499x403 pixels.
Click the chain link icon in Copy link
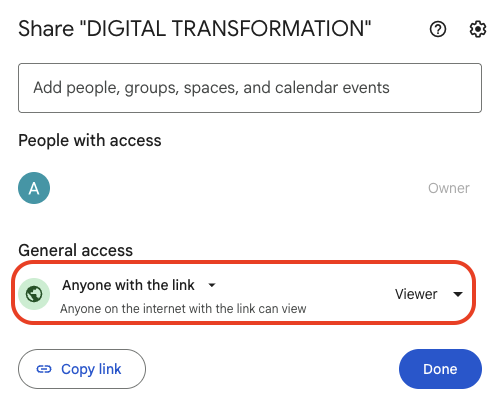[x=44, y=369]
